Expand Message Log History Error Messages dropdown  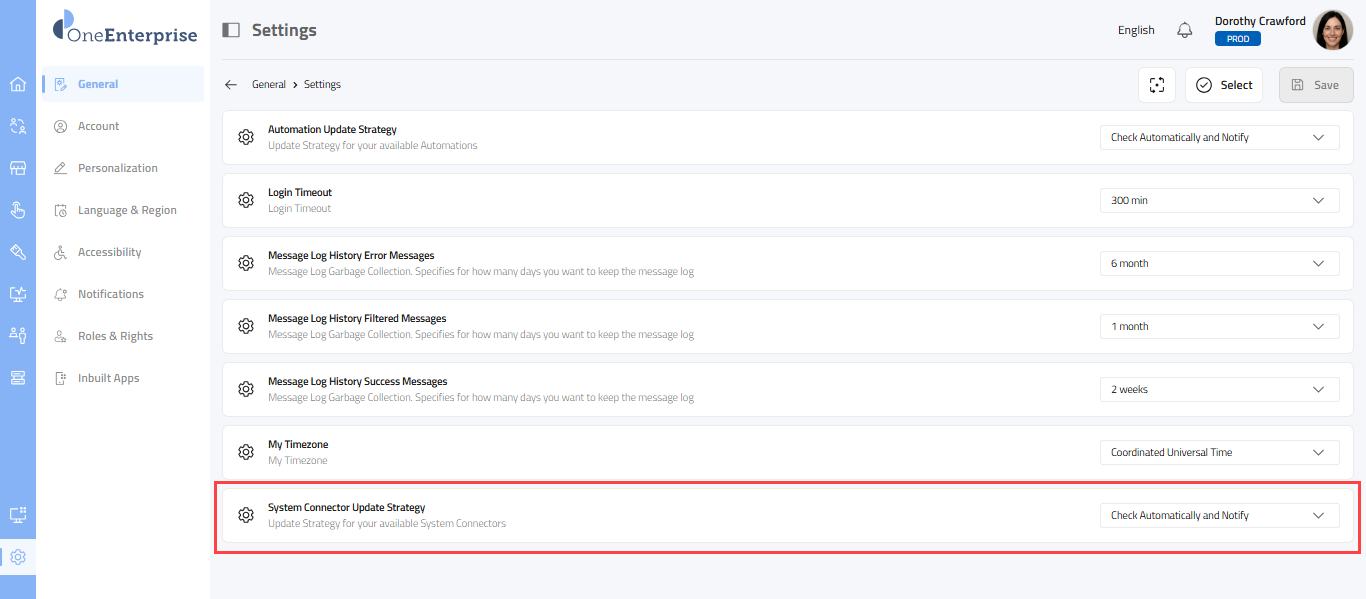click(1219, 264)
